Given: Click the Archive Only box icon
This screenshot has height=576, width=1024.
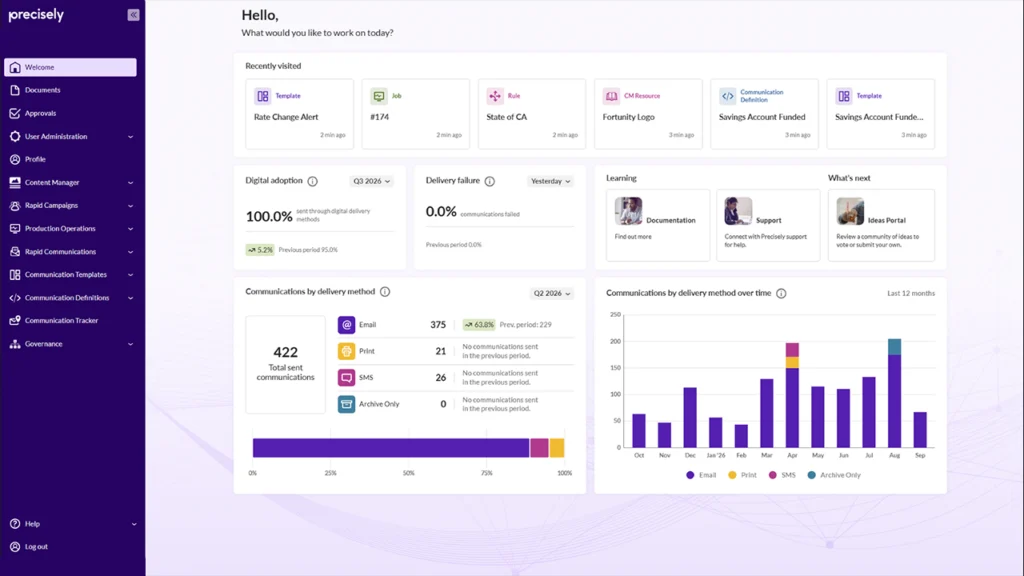Looking at the screenshot, I should click(x=346, y=404).
